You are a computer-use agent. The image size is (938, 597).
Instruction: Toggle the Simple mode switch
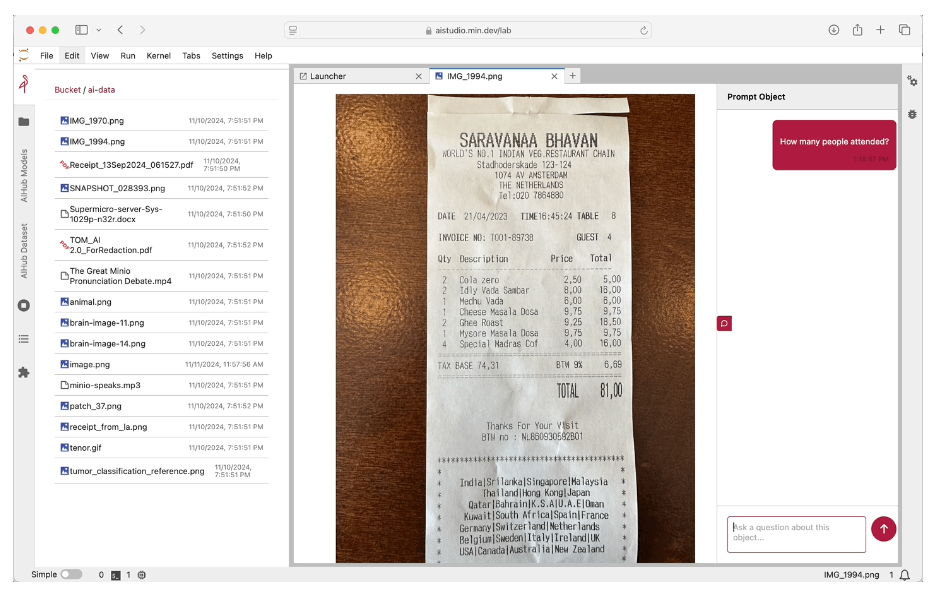click(71, 575)
